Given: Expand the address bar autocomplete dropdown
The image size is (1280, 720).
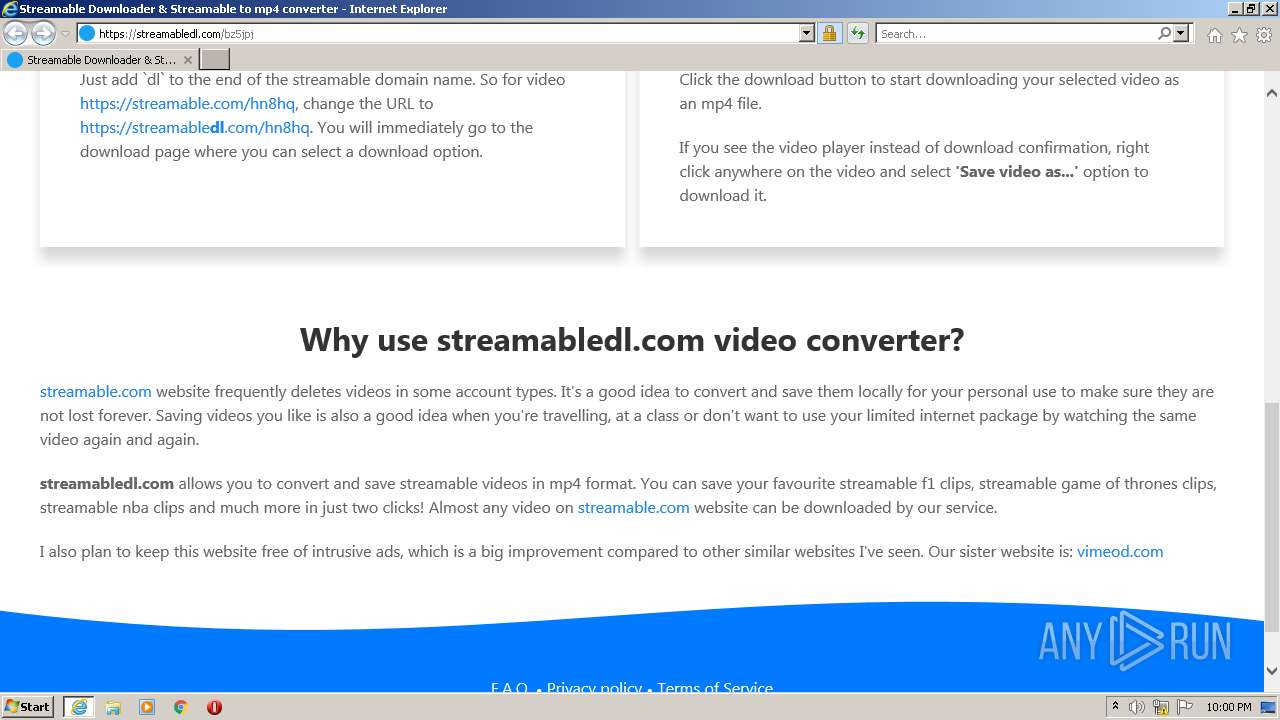Looking at the screenshot, I should tap(807, 33).
